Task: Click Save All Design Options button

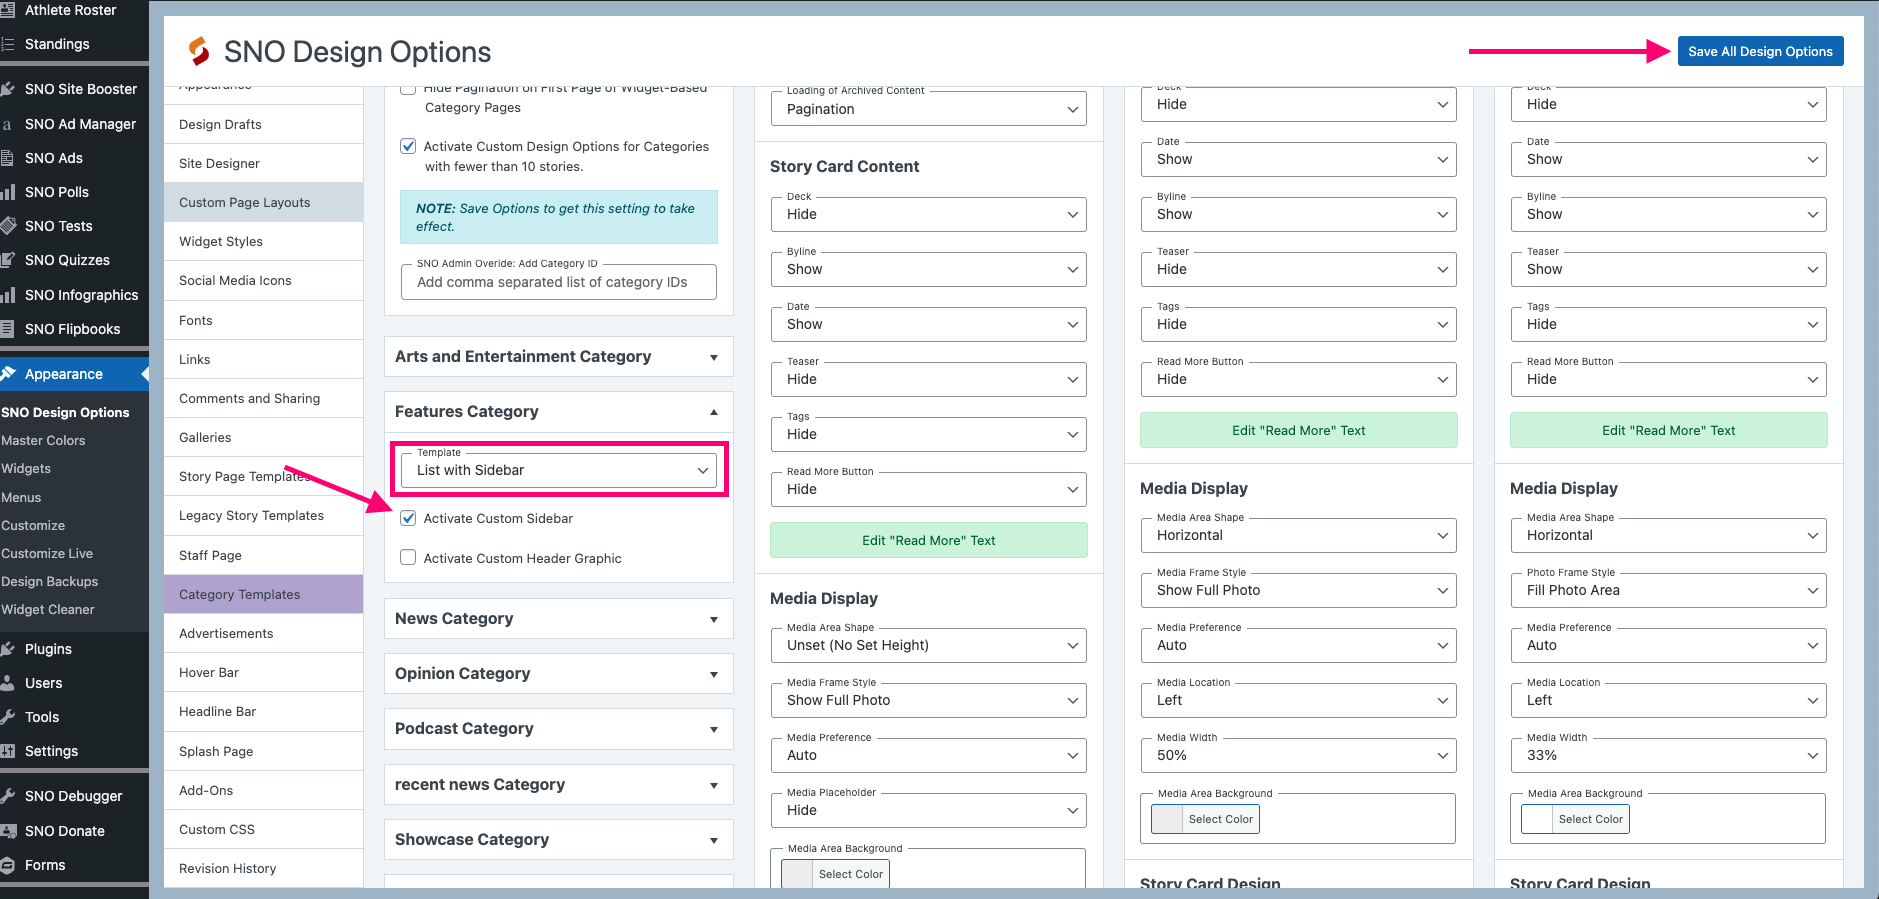Action: pos(1760,51)
